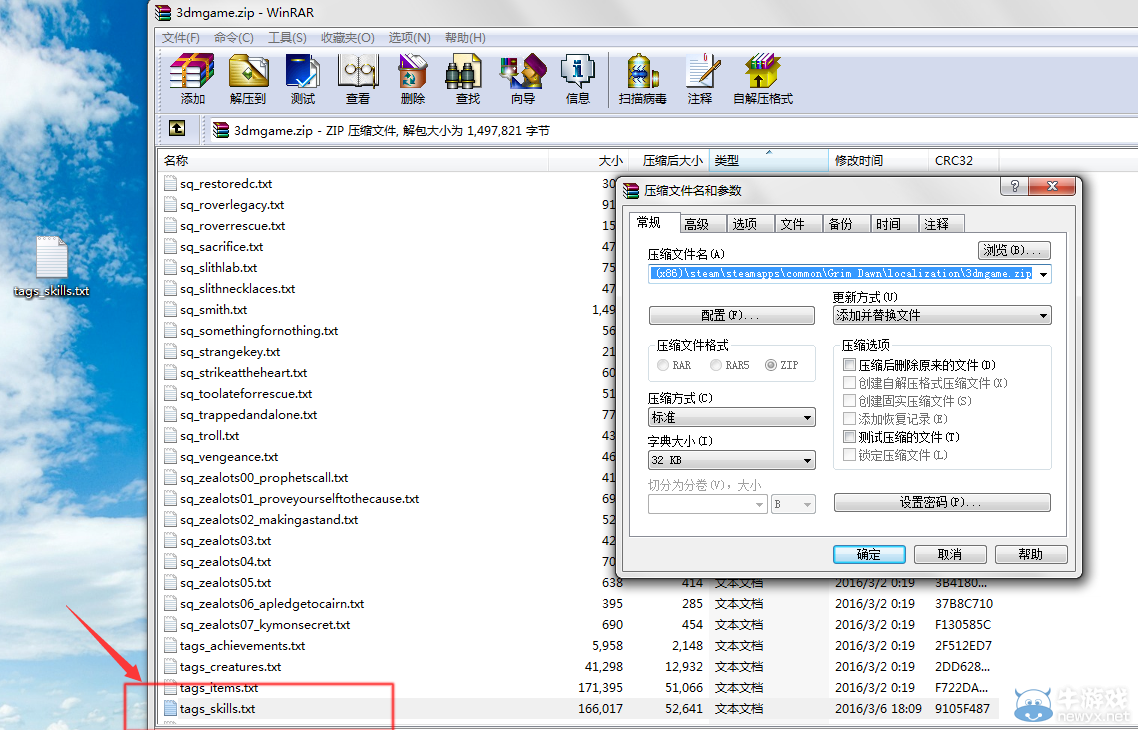This screenshot has width=1138, height=730.
Task: Click the 浏览(B)... button
Action: [1014, 250]
